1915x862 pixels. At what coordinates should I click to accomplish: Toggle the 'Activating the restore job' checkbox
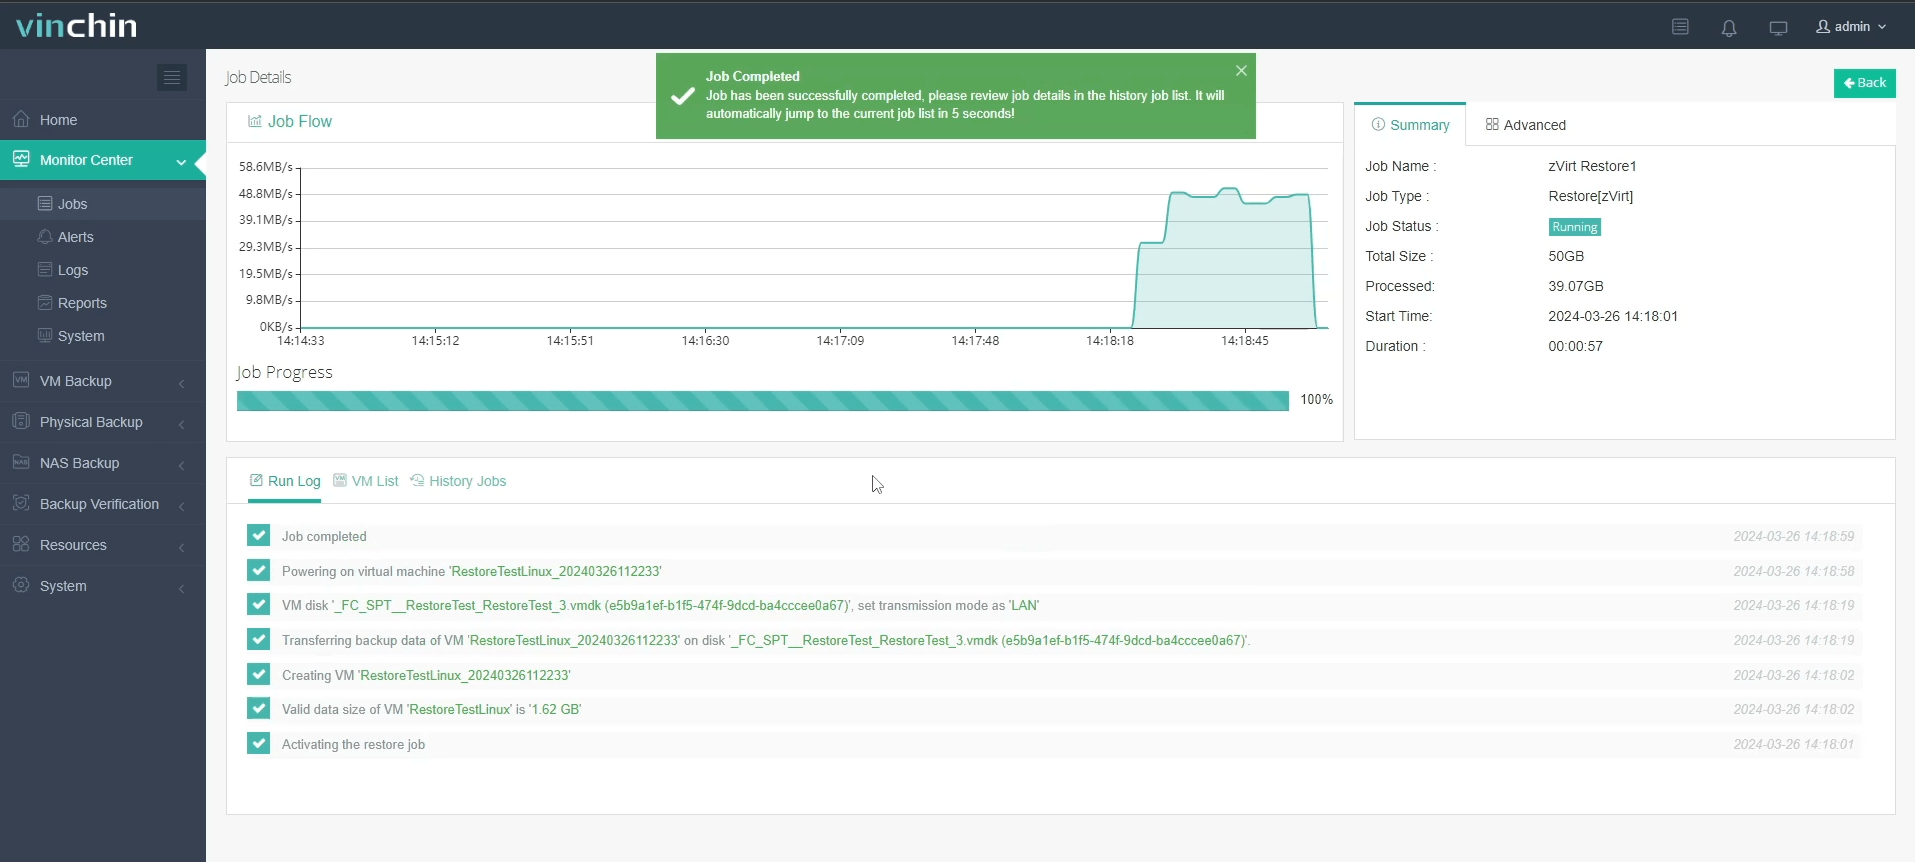pos(258,744)
